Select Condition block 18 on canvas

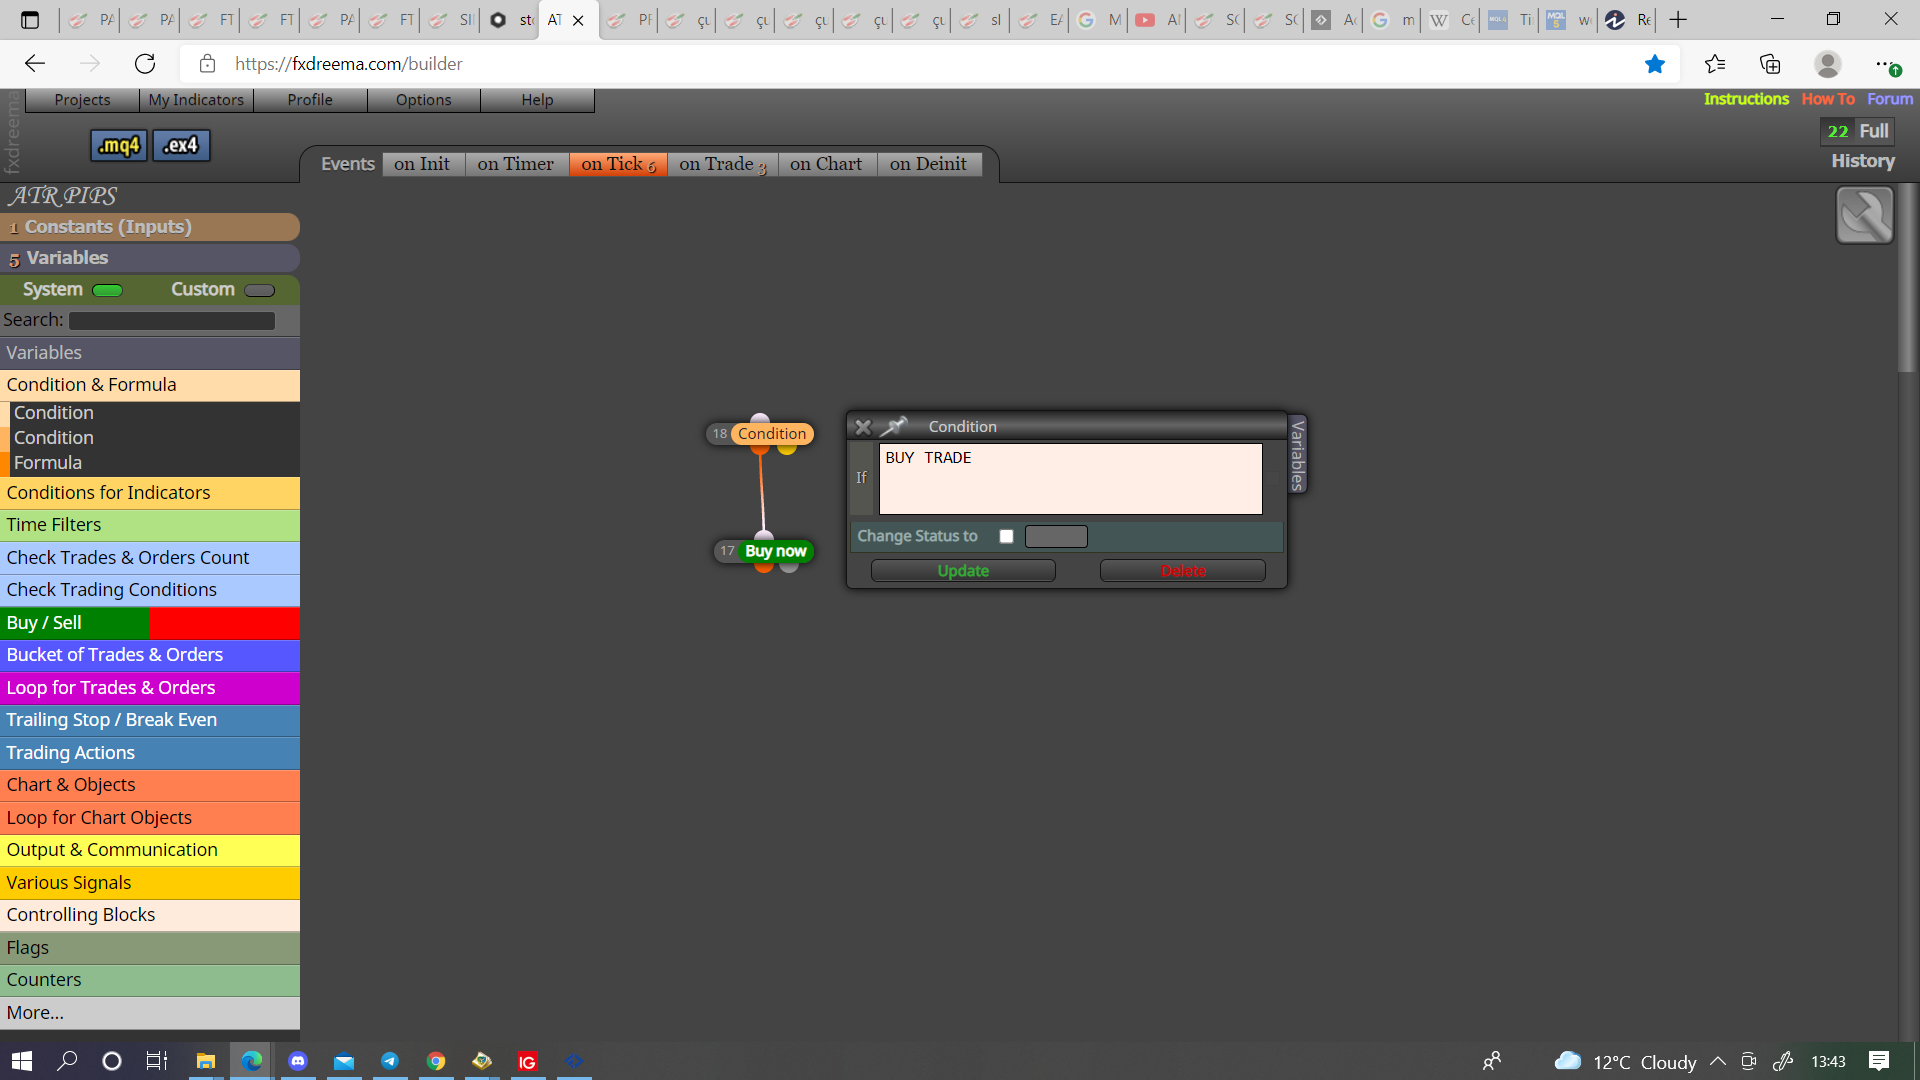772,434
